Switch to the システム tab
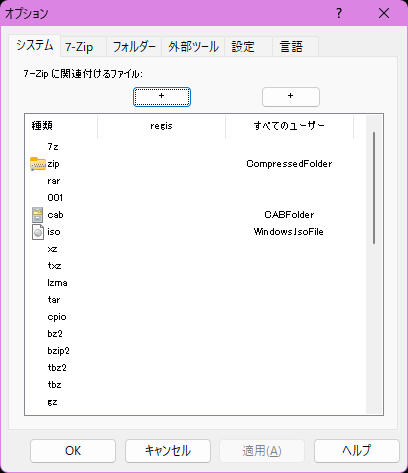Image resolution: width=408 pixels, height=473 pixels. [35, 45]
